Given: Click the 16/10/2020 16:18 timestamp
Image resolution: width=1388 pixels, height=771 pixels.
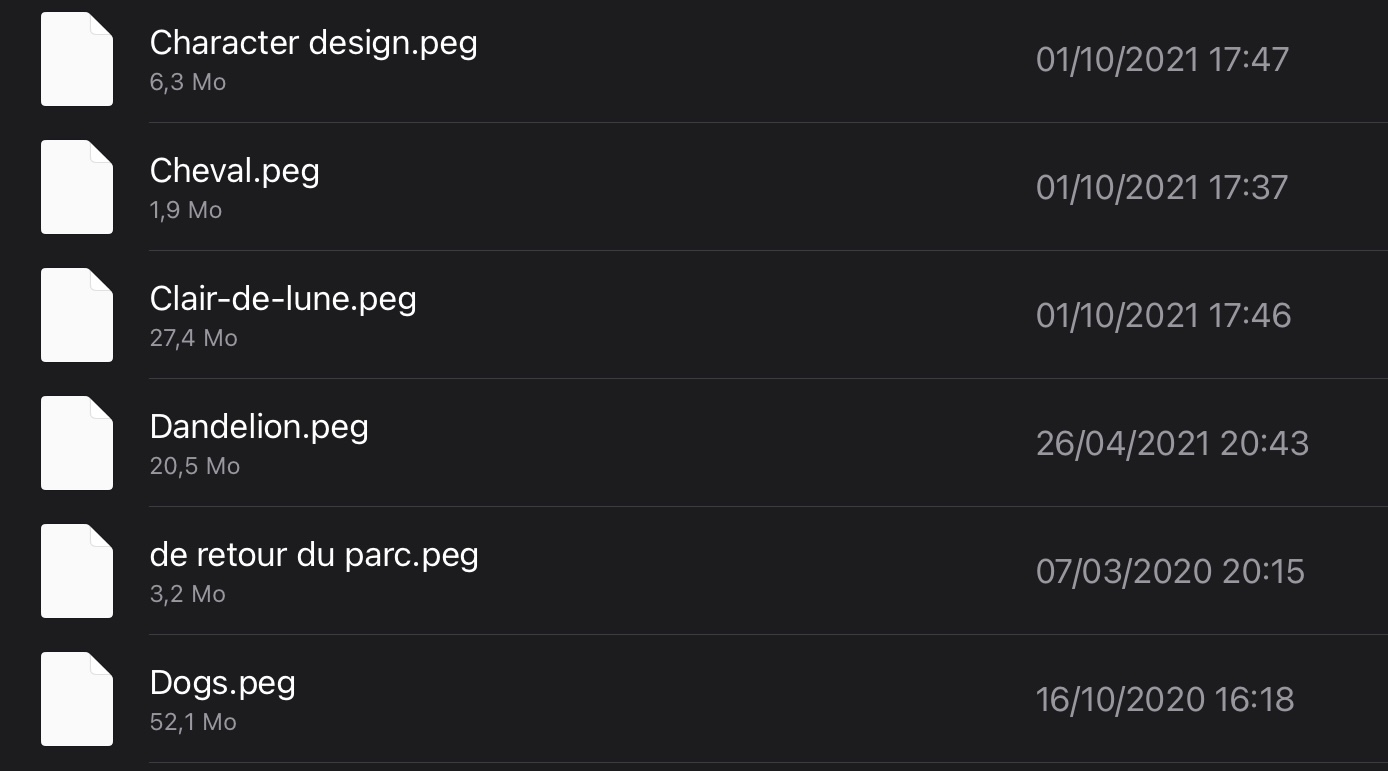Looking at the screenshot, I should (x=1162, y=699).
